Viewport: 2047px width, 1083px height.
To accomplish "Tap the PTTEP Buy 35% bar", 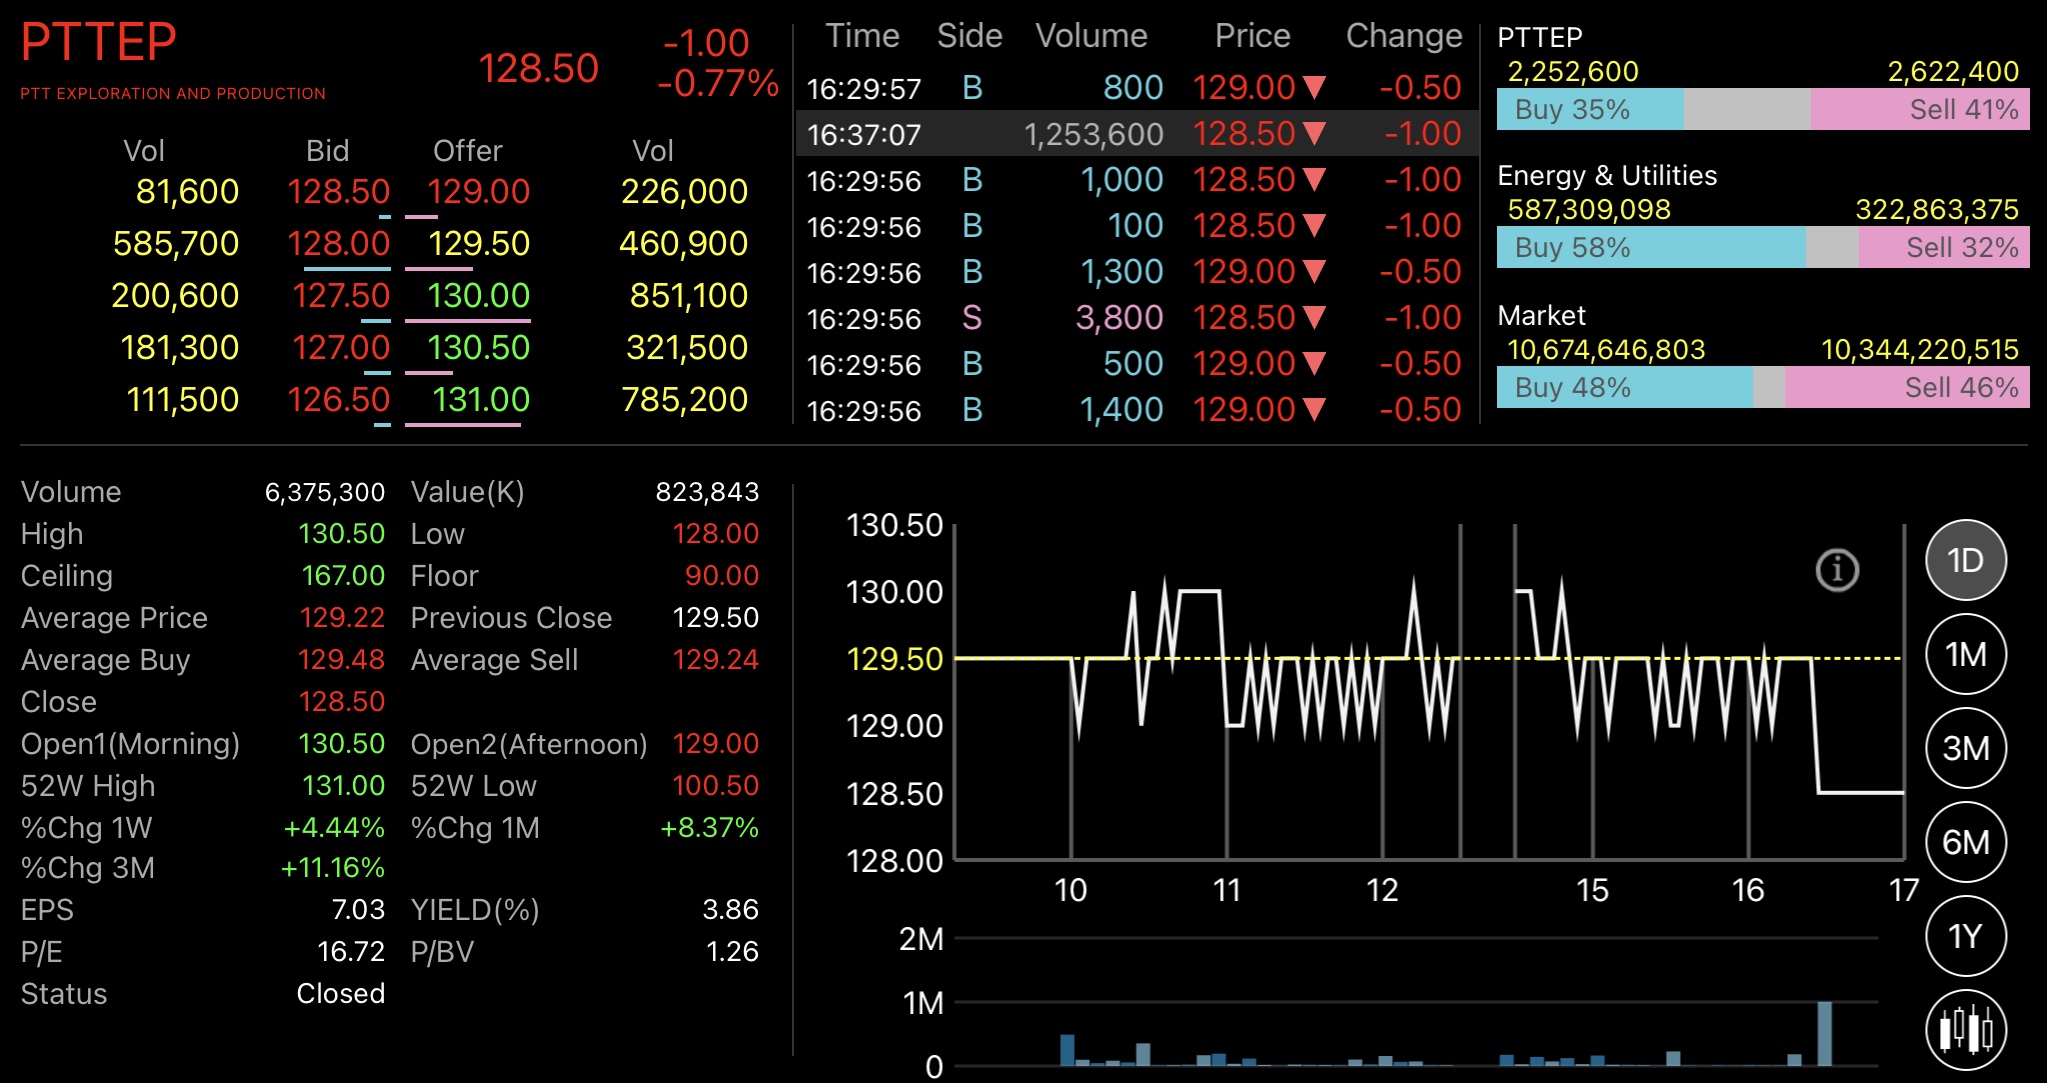I will (1590, 109).
